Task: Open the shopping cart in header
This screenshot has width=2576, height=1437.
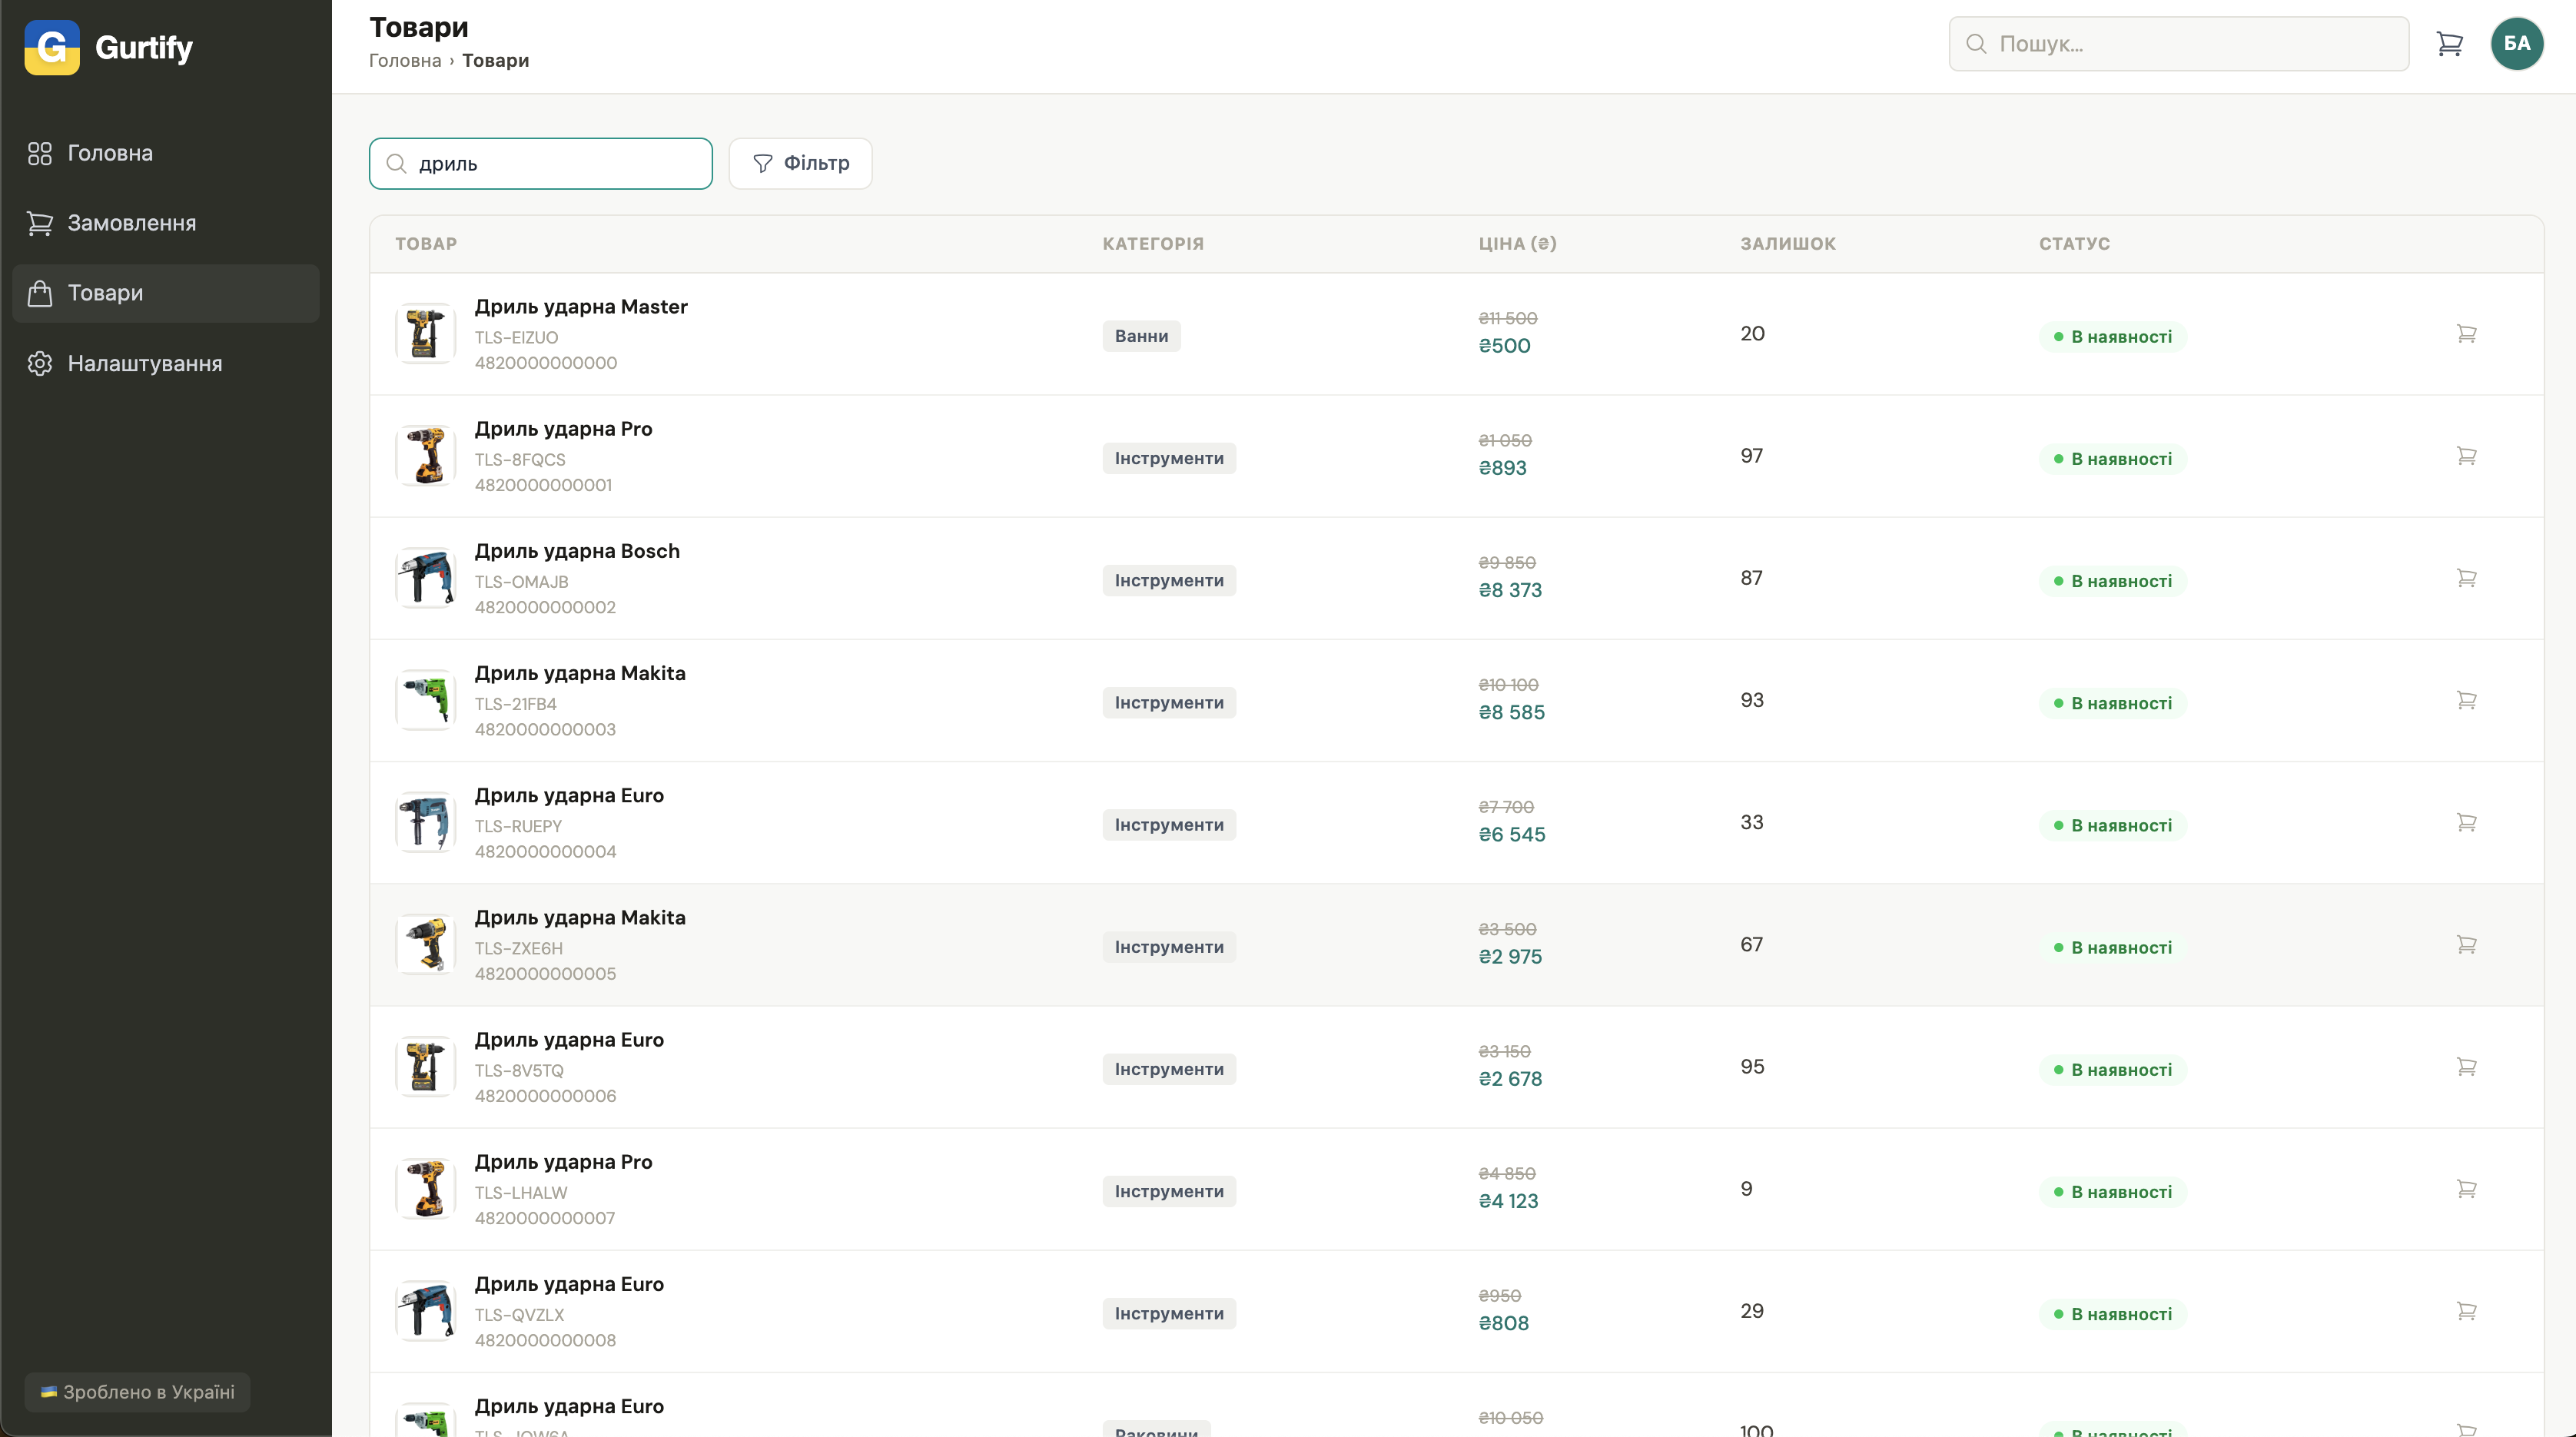Action: pos(2449,44)
